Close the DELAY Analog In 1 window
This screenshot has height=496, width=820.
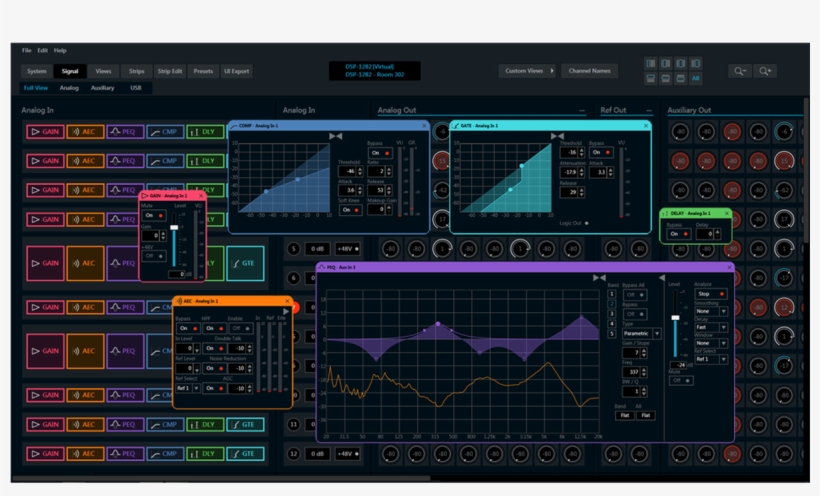click(x=728, y=213)
